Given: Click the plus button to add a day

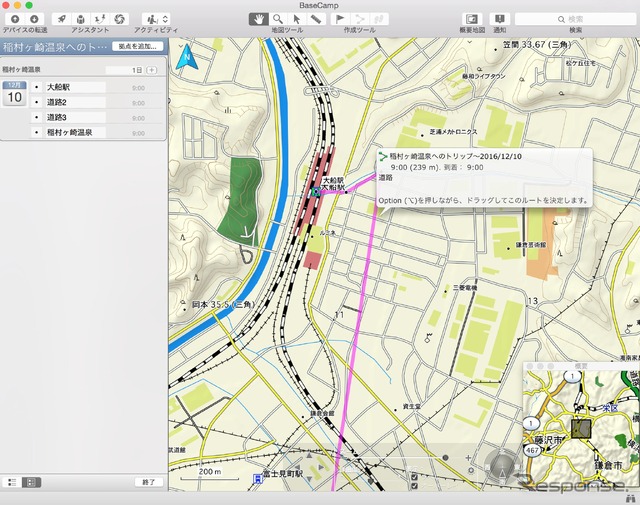Looking at the screenshot, I should tap(151, 70).
